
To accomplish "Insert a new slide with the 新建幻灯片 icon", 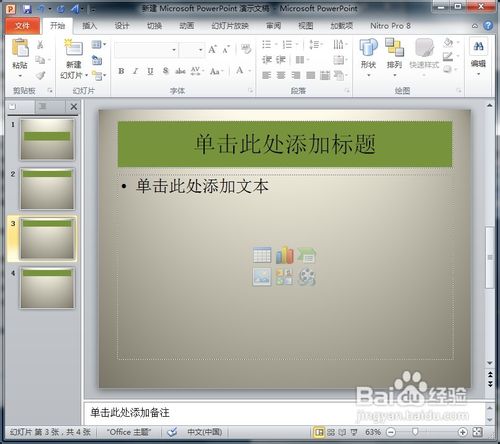I will pos(74,48).
